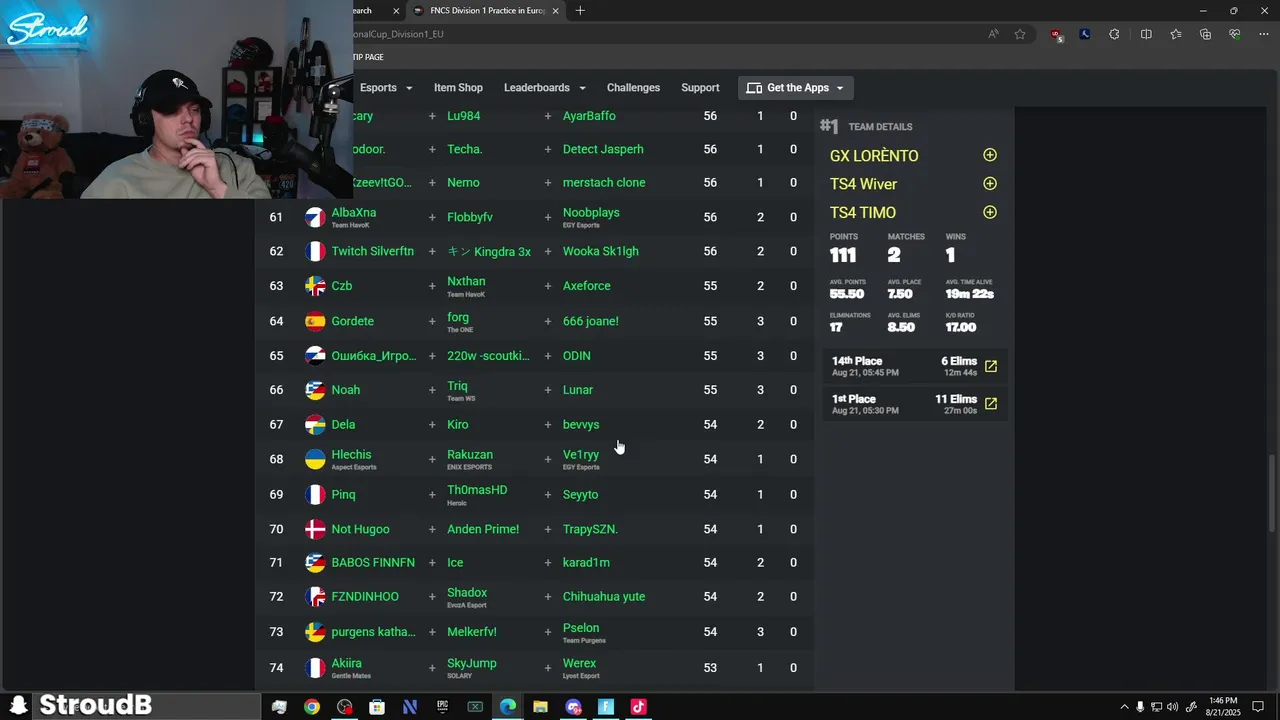Open teammate karad1m's profile
Image resolution: width=1280 pixels, height=720 pixels.
pyautogui.click(x=586, y=562)
